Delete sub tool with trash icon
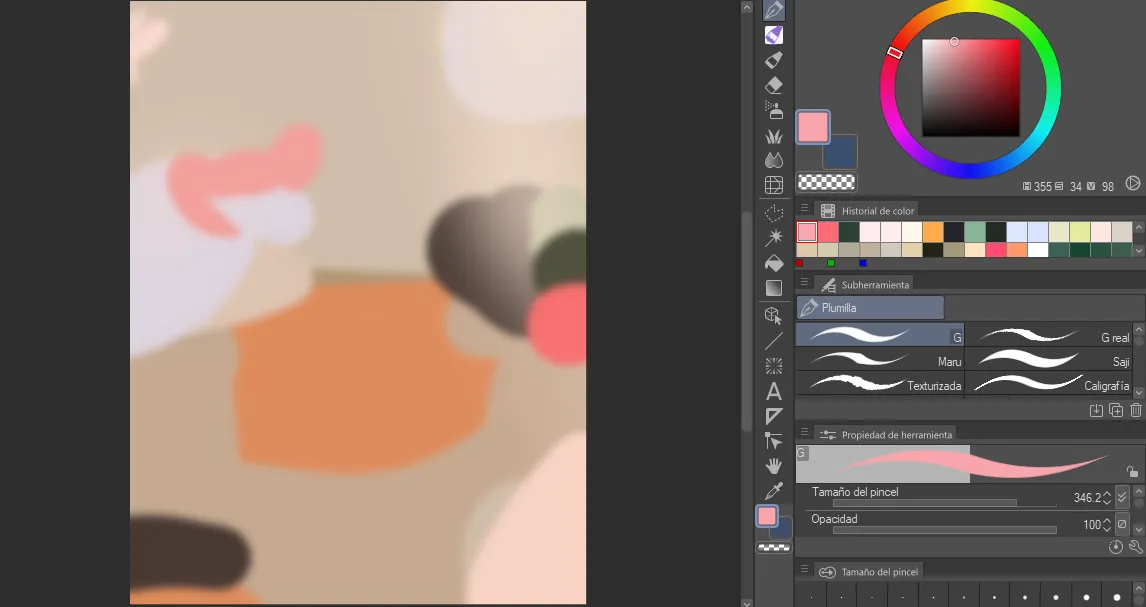Image resolution: width=1146 pixels, height=607 pixels. tap(1136, 411)
